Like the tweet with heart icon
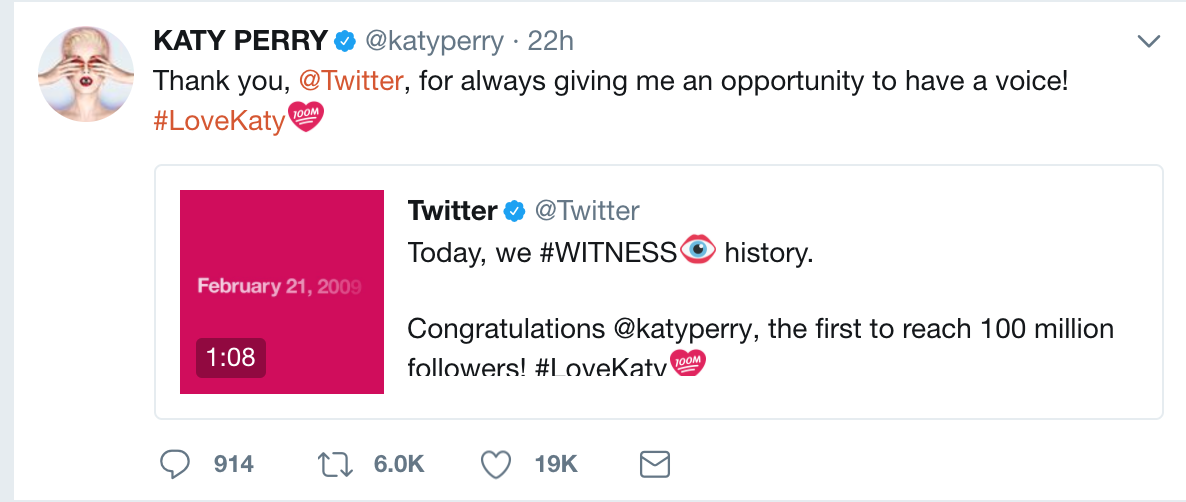This screenshot has height=502, width=1186. pyautogui.click(x=496, y=464)
